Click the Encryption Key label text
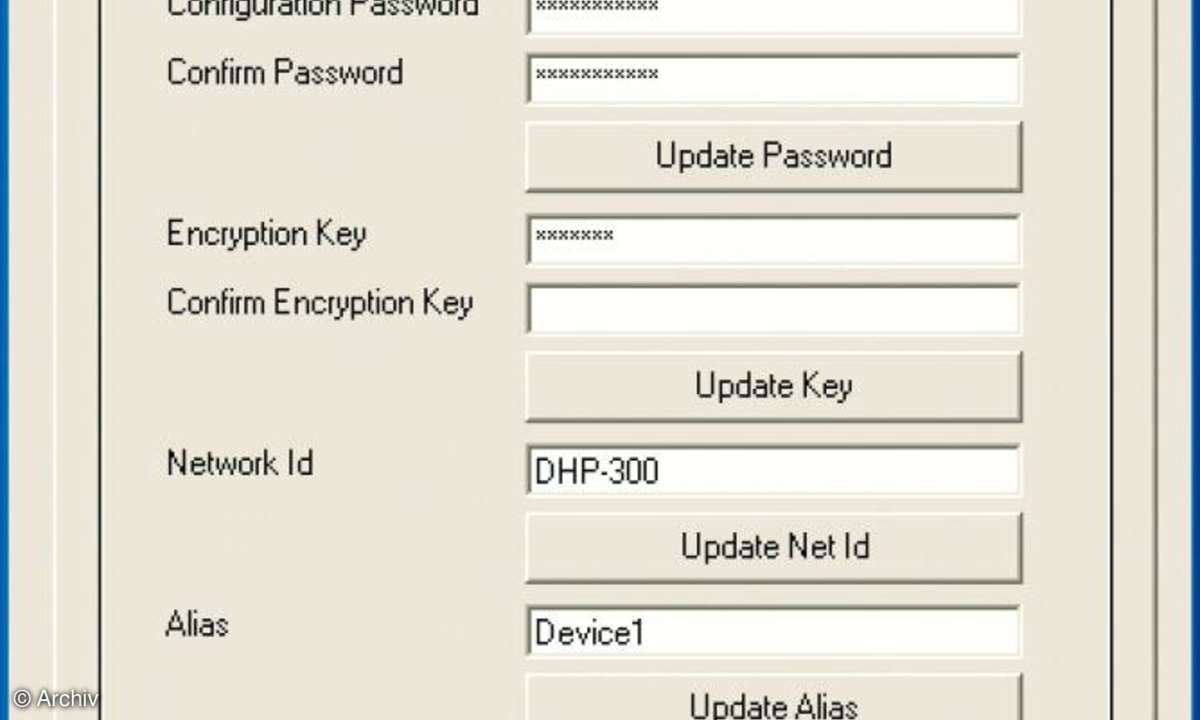 [266, 234]
